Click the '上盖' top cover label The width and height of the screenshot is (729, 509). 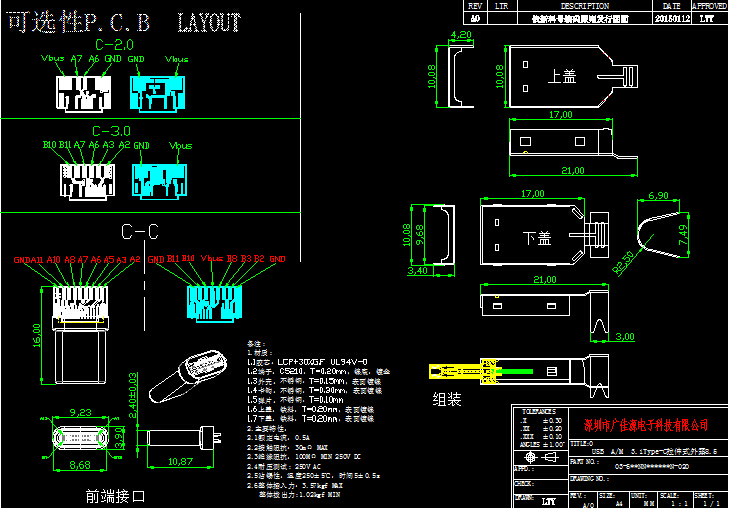coord(562,76)
